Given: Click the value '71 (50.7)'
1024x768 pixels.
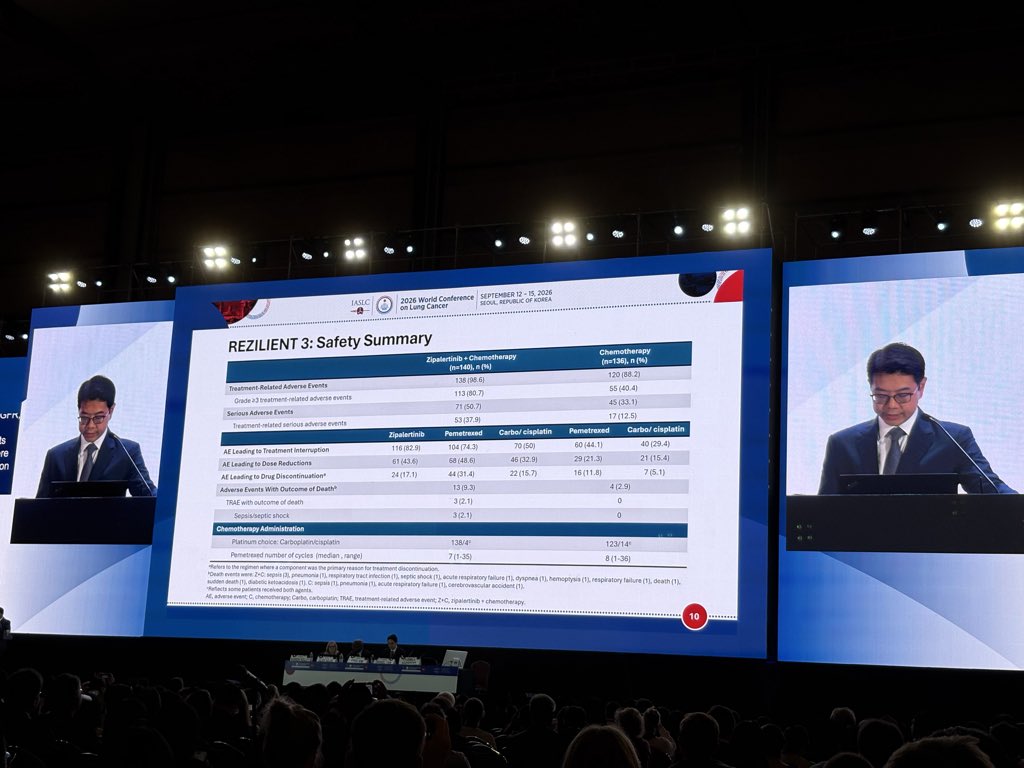Looking at the screenshot, I should [468, 406].
